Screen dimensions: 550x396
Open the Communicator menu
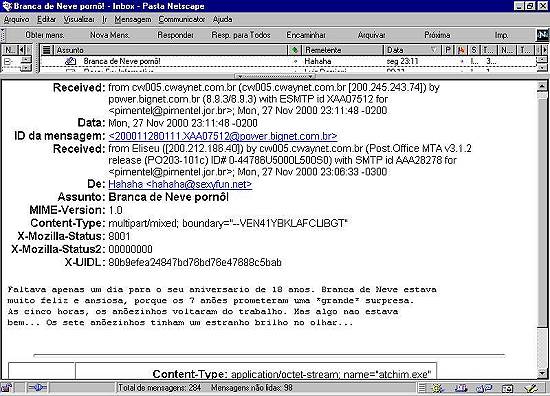pyautogui.click(x=182, y=19)
